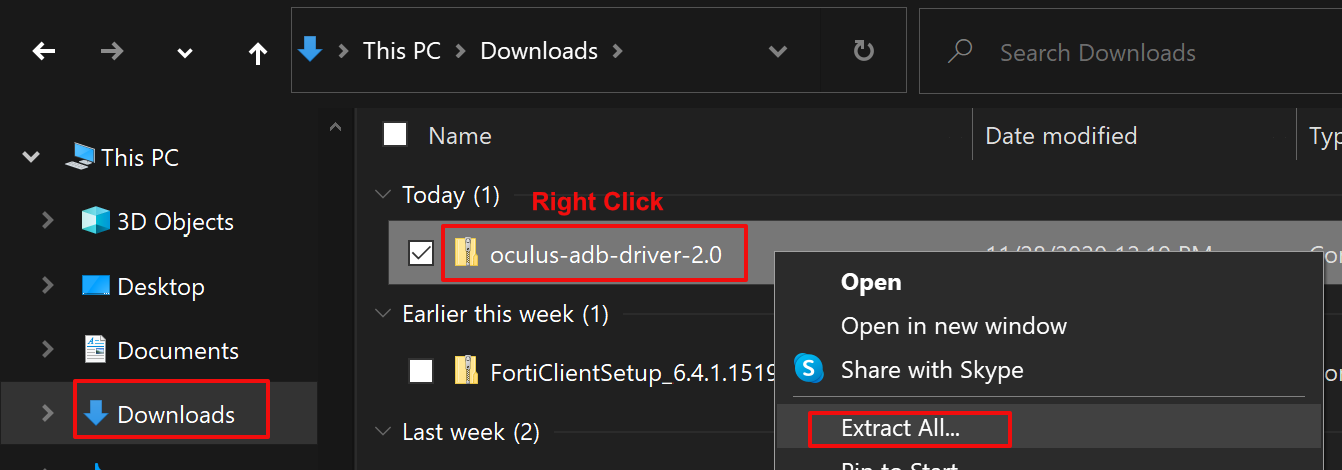Click the oculus-adb-driver-2.0 zip file icon

coord(466,254)
